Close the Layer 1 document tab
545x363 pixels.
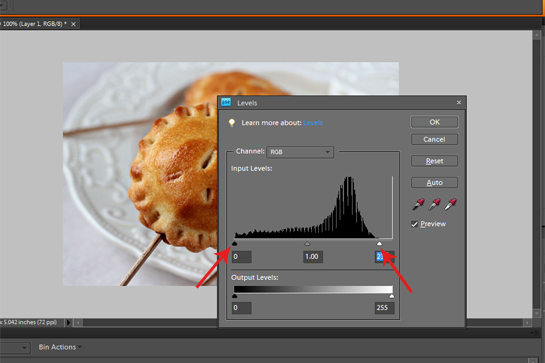73,24
